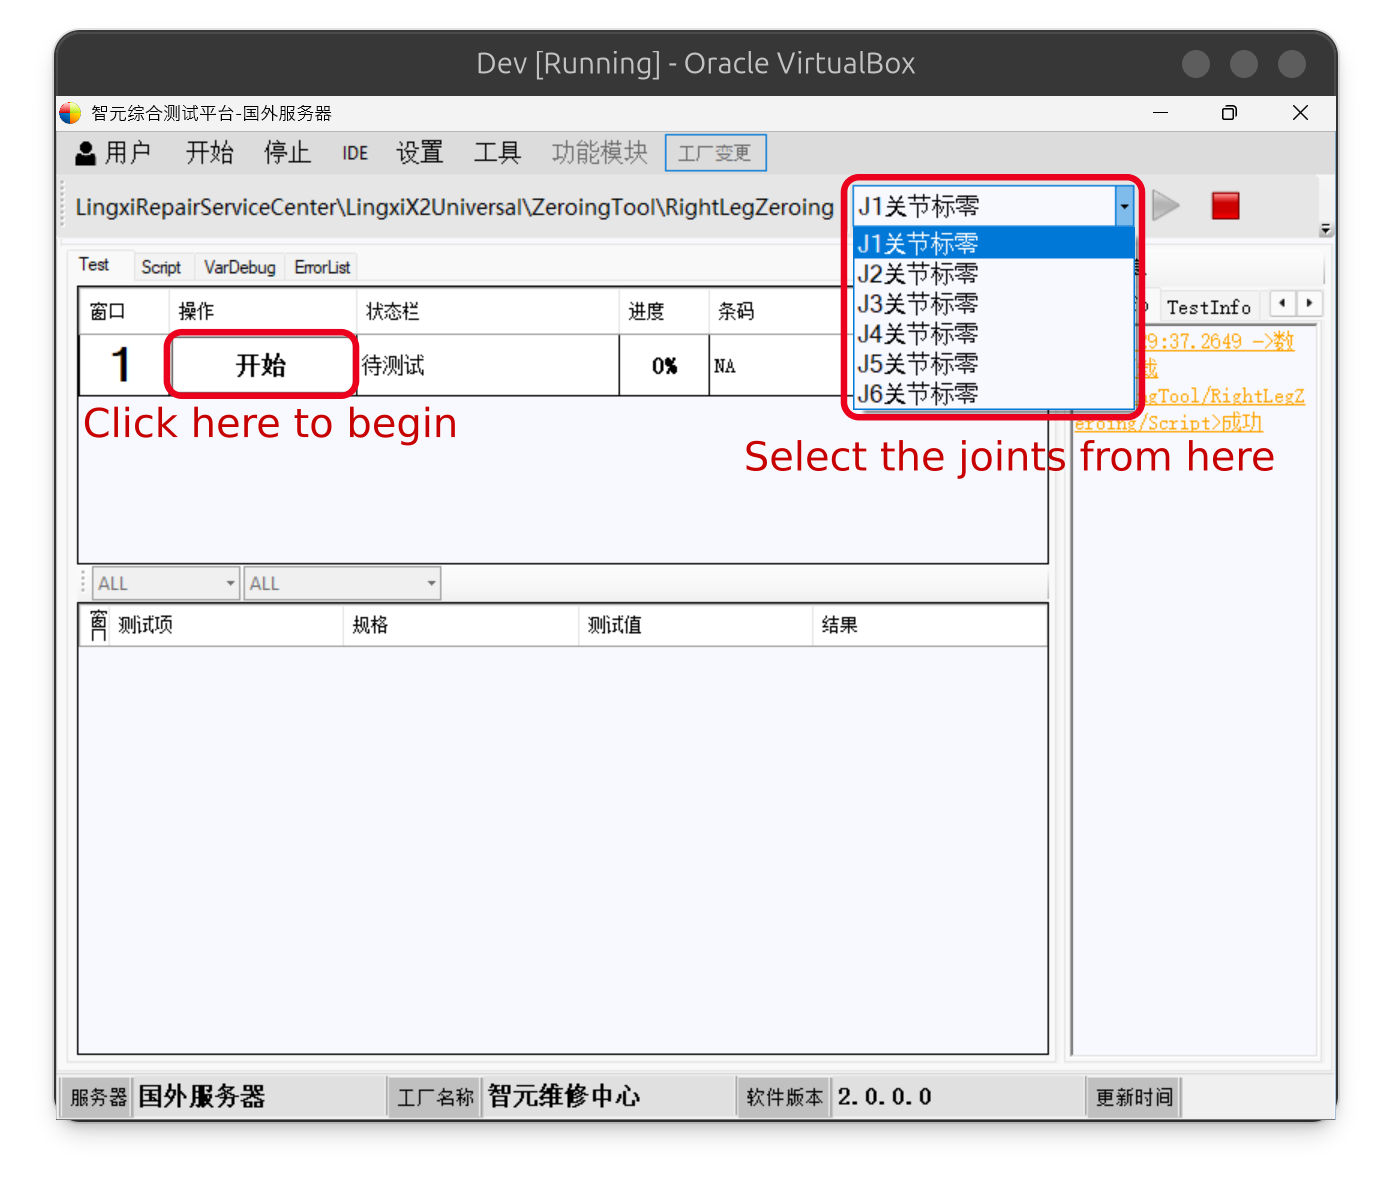Click the toolbar overflow arrow icon

(x=1326, y=229)
